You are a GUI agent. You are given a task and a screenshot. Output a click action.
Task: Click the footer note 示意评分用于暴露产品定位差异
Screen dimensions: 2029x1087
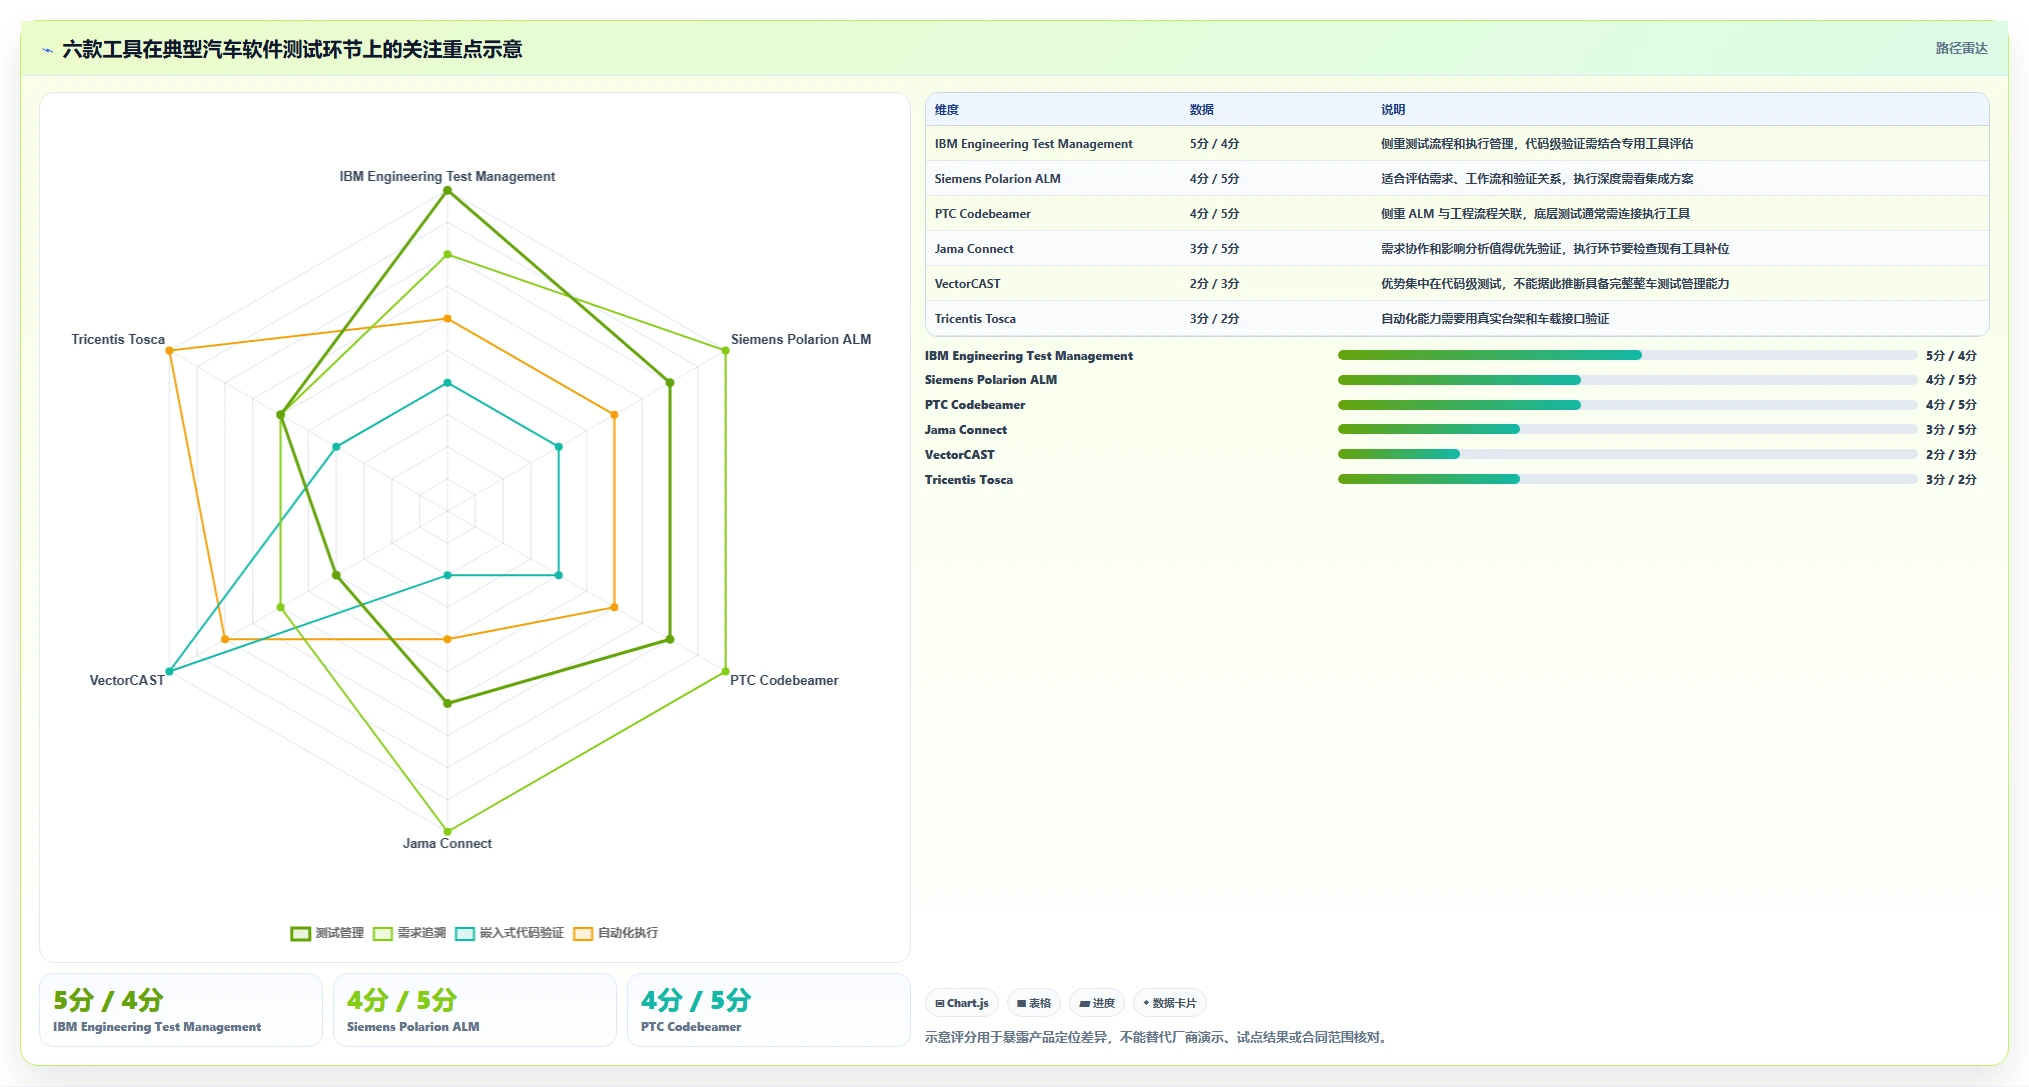[x=1158, y=1037]
